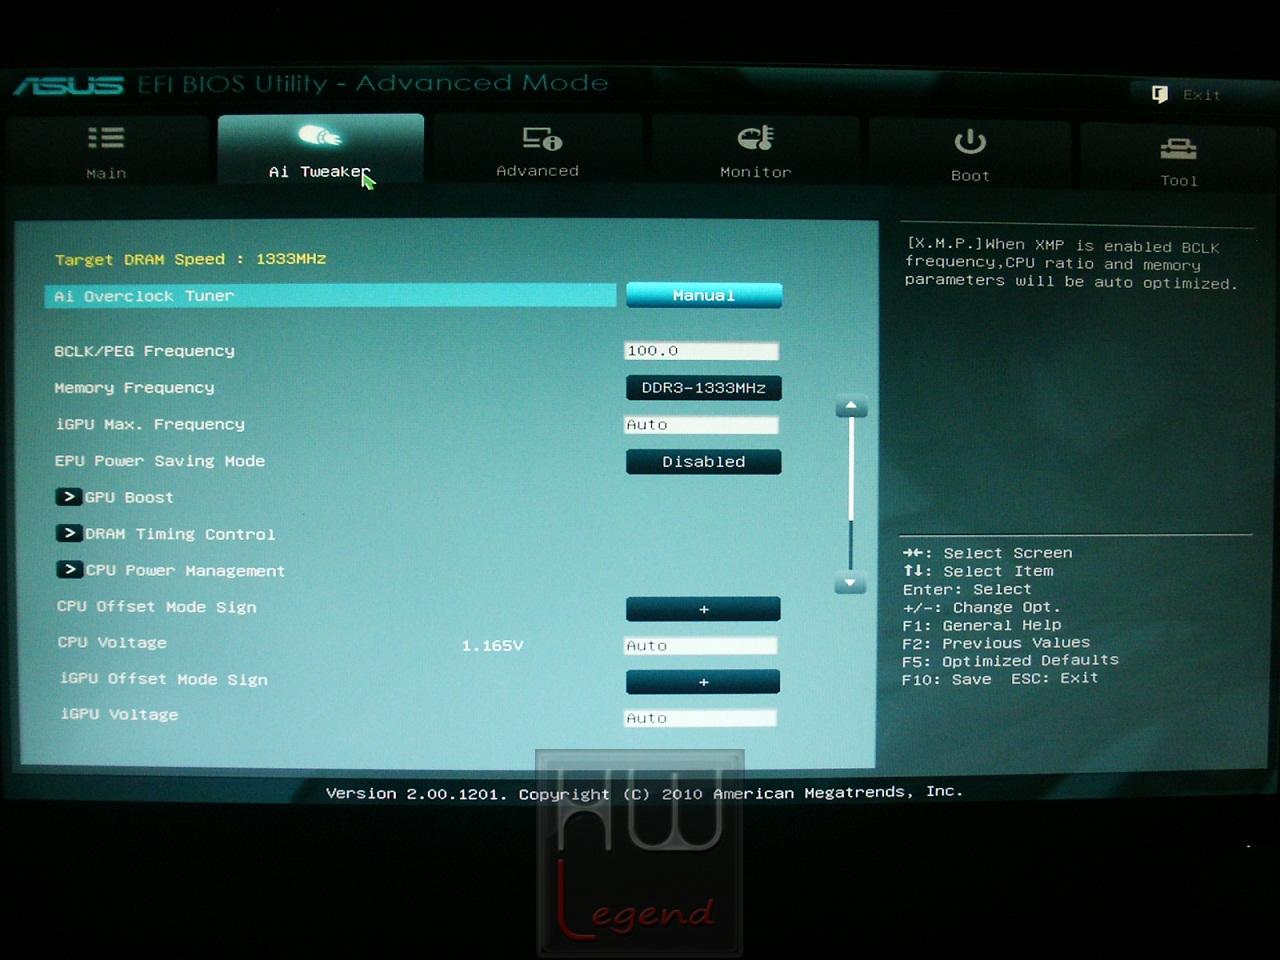Select CPU Voltage label
Screen dimensions: 1280x960
112,643
